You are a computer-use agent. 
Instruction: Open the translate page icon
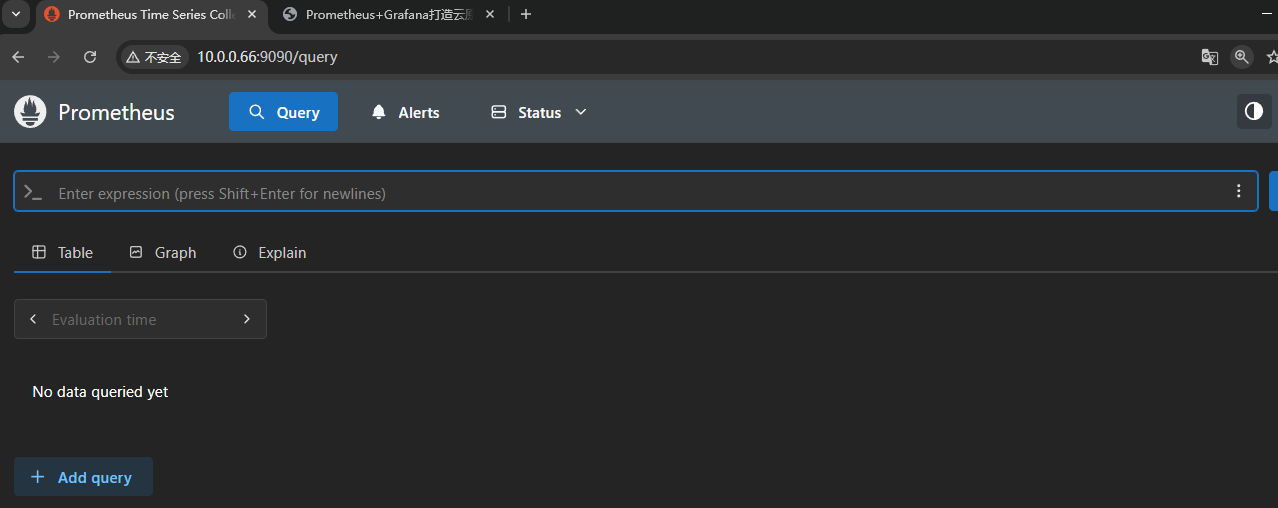[1210, 57]
